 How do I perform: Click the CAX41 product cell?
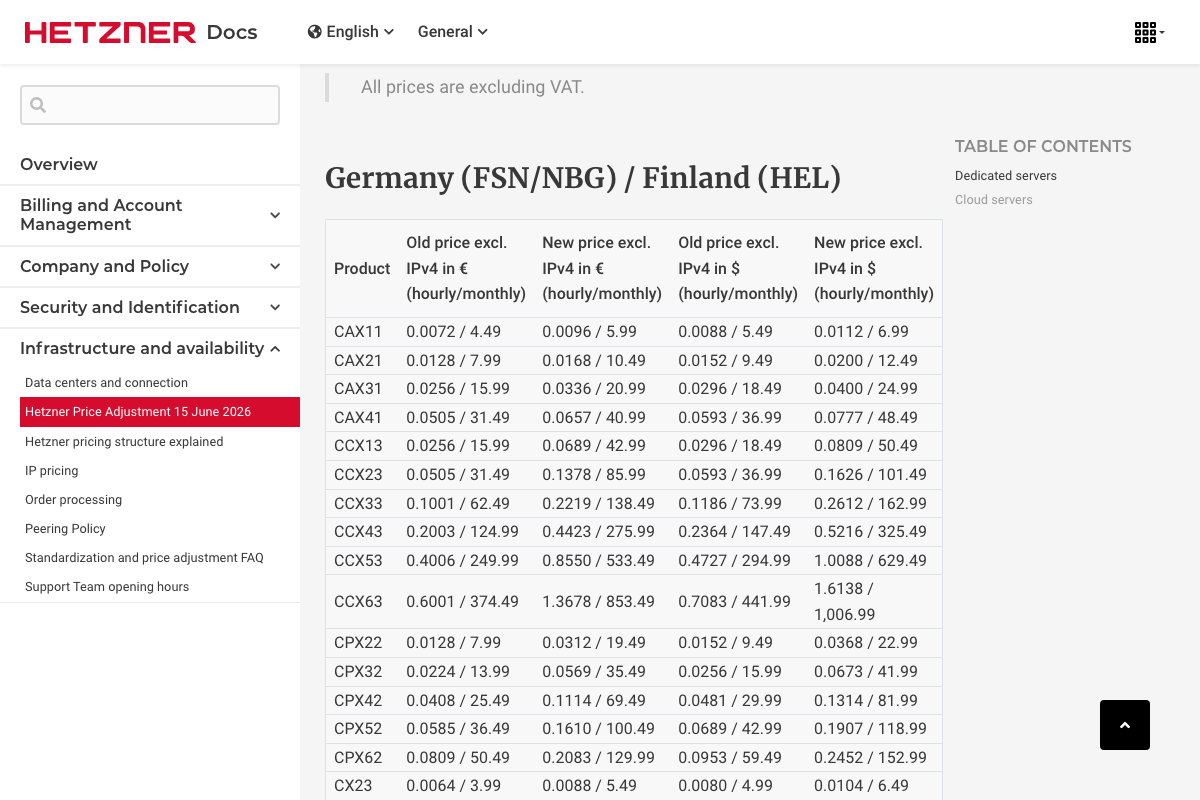[362, 417]
